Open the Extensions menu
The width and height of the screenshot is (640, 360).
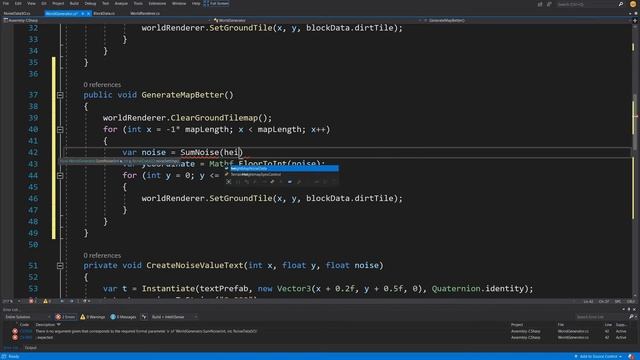tap(157, 3)
